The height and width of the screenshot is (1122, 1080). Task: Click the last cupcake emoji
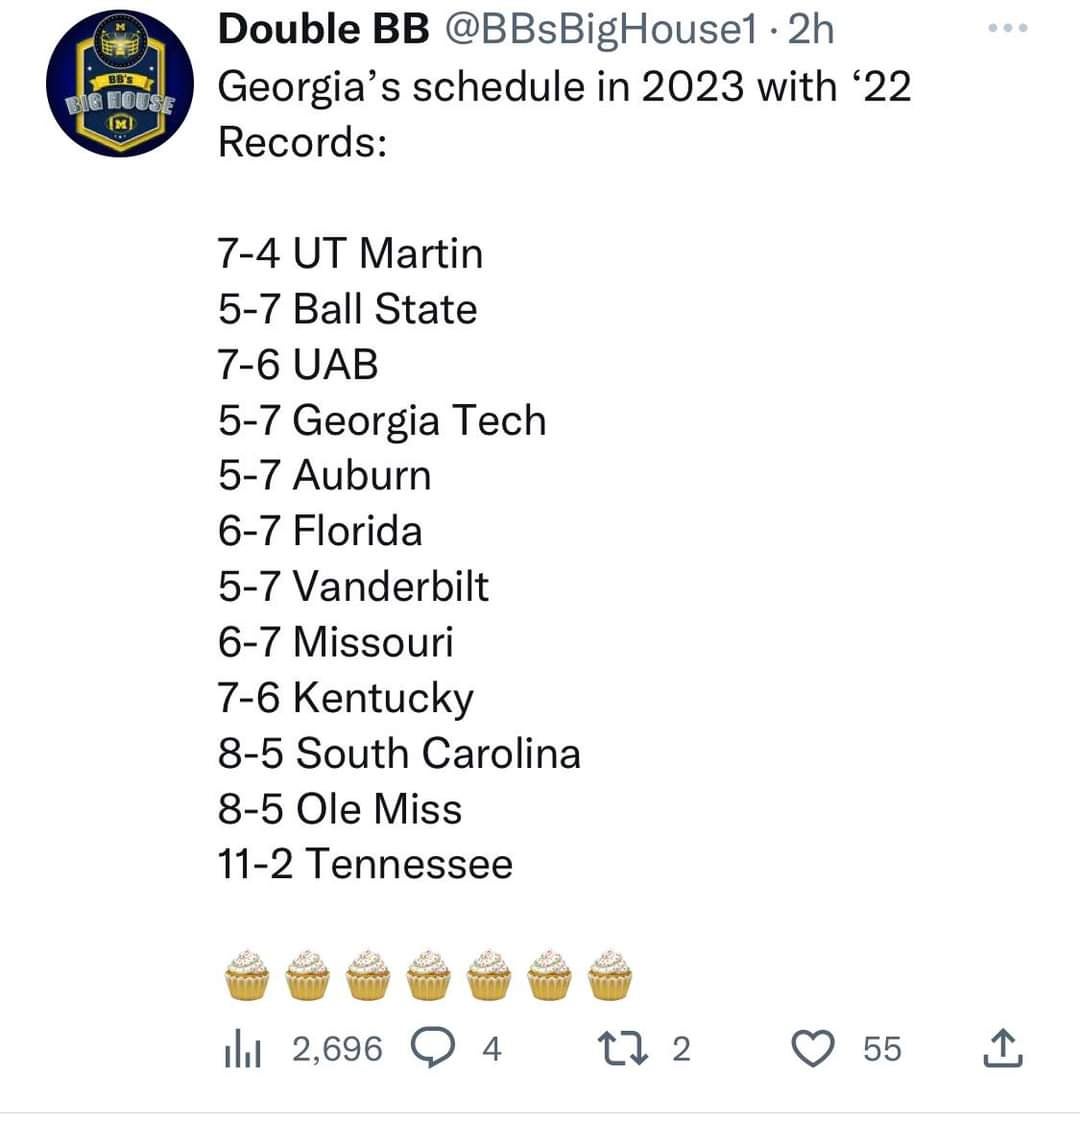[x=610, y=975]
